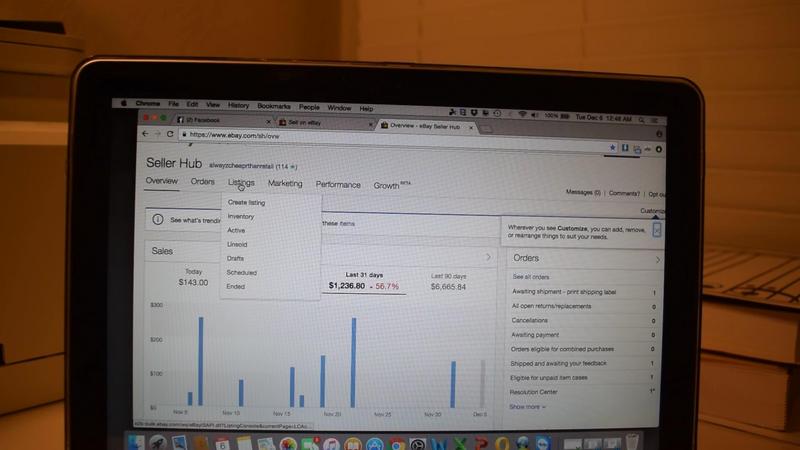This screenshot has height=450, width=800.
Task: Select Create listing from Listings menu
Action: point(246,203)
